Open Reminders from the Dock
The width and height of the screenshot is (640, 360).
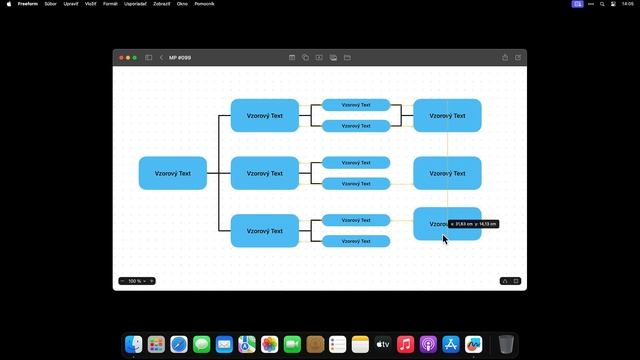point(338,344)
